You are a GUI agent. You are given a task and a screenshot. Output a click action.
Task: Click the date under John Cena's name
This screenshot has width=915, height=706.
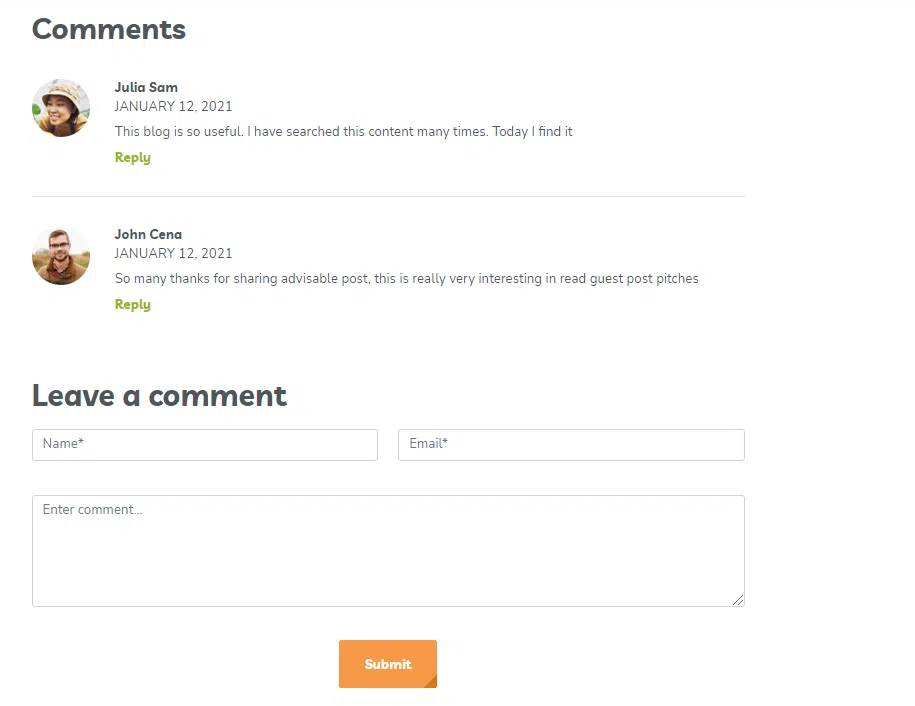pyautogui.click(x=173, y=253)
